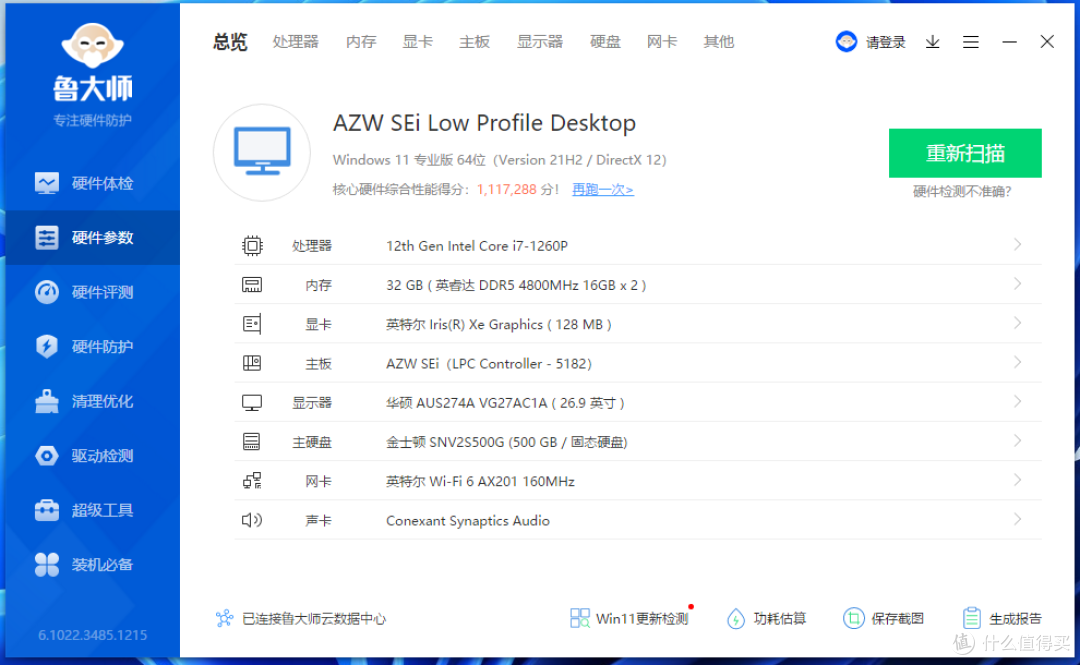
Task: Open 硬件体检 in the sidebar
Action: (x=92, y=183)
